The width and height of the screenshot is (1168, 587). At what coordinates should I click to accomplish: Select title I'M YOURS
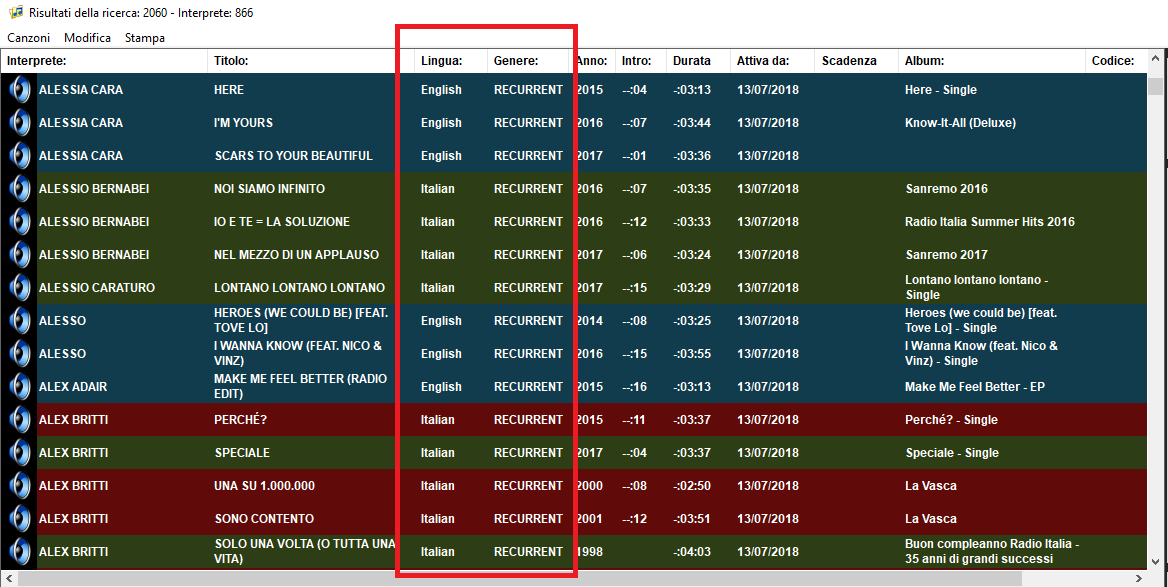pyautogui.click(x=243, y=122)
